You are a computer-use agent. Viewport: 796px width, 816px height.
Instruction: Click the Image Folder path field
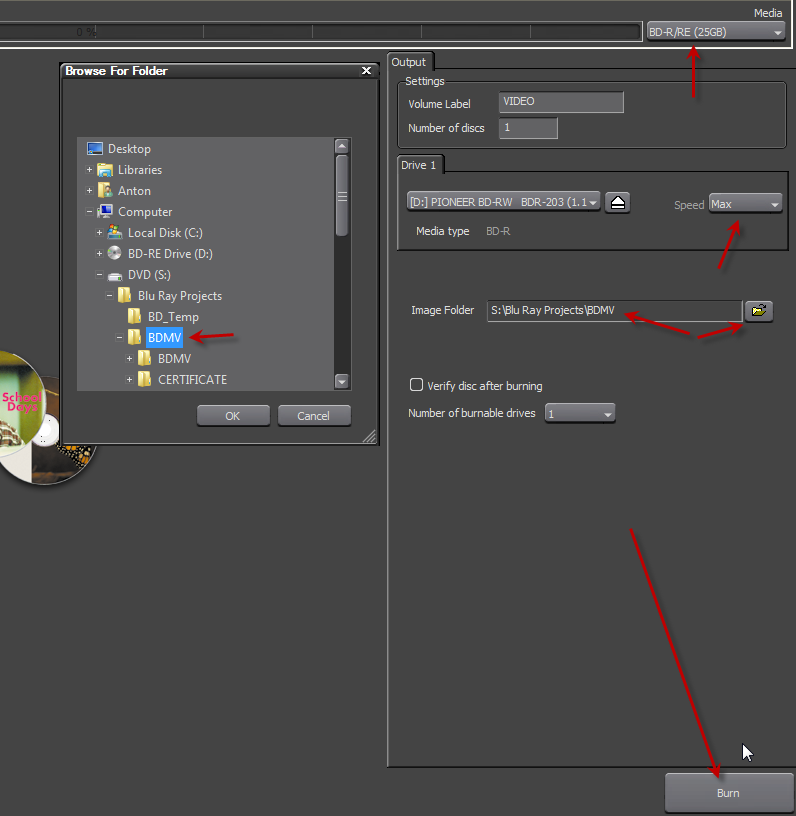click(614, 311)
